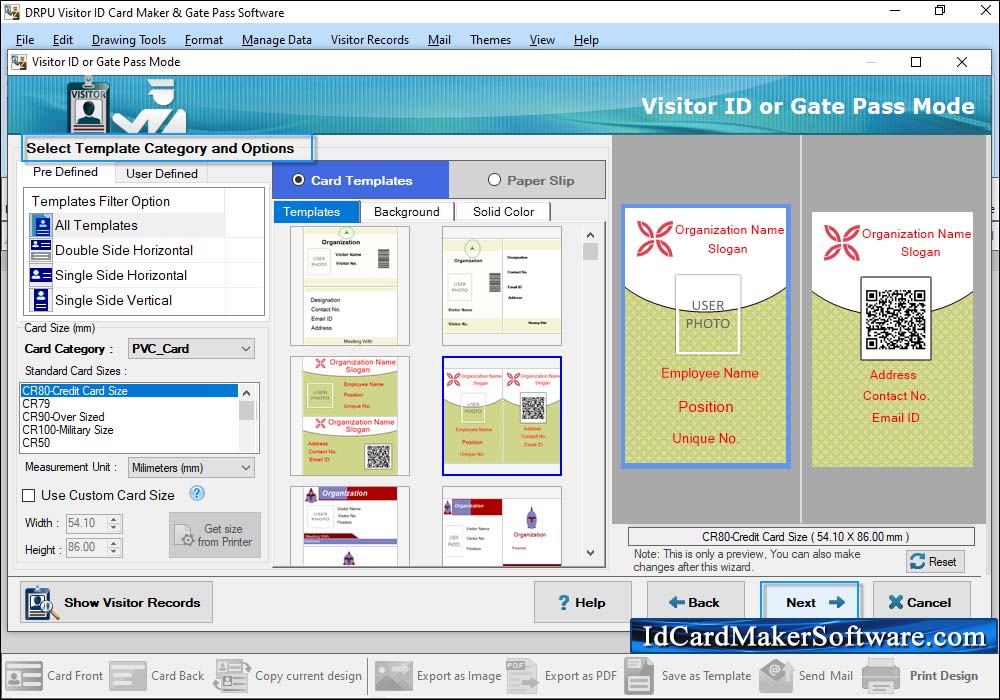Click the Get size from Printer icon

184,536
